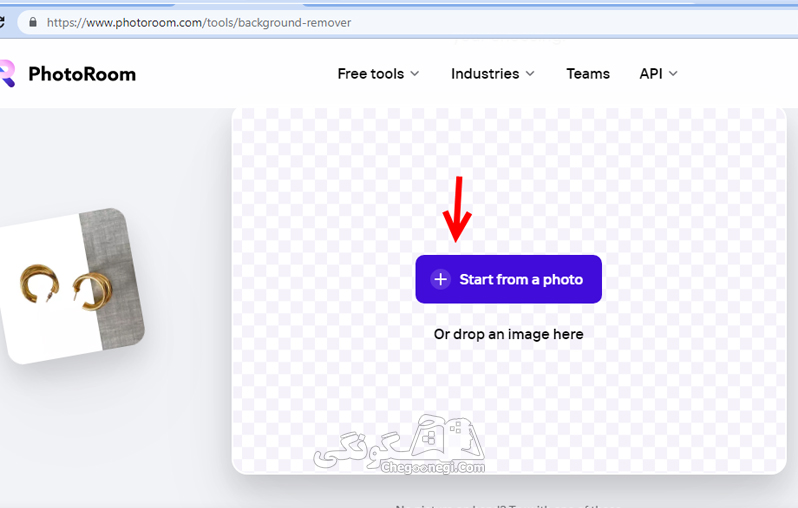Open the API menu
Viewport: 798px width, 508px height.
[659, 74]
